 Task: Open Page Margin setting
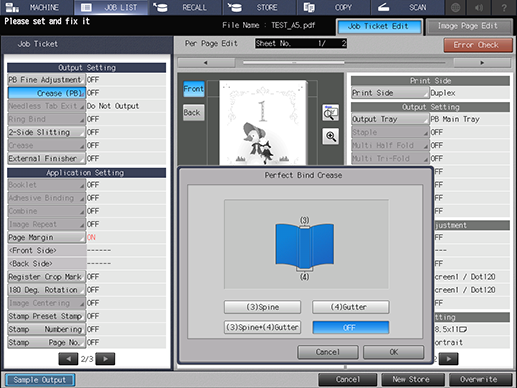point(46,238)
